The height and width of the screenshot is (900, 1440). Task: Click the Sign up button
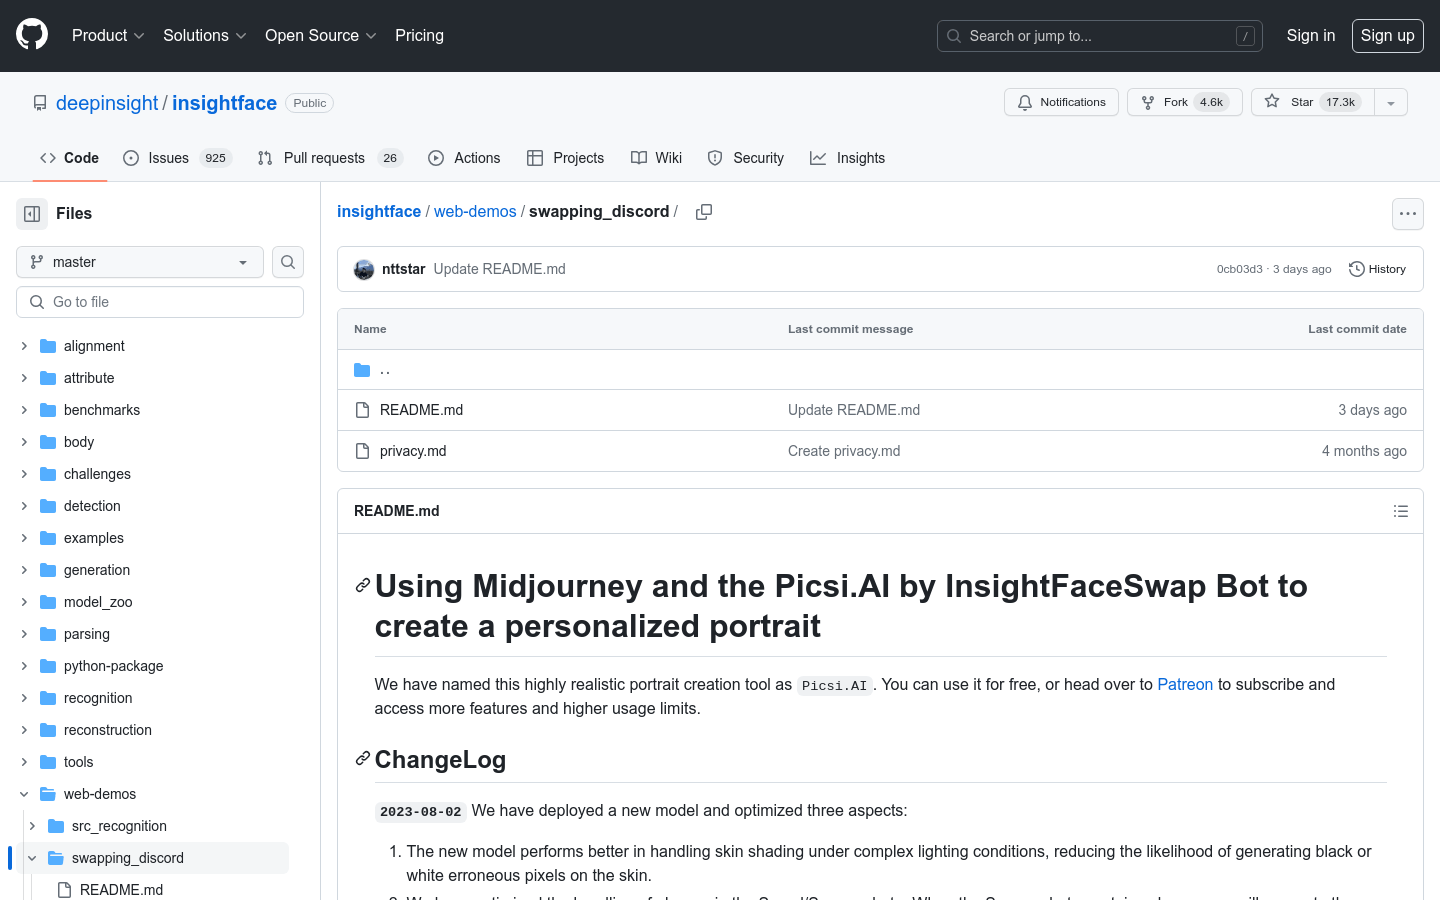[x=1388, y=35]
